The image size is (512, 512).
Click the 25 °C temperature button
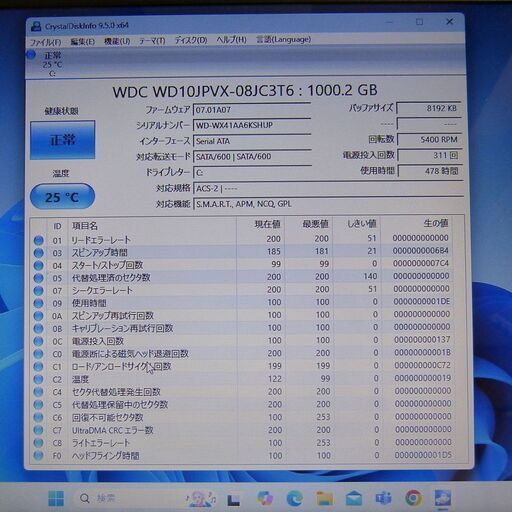click(62, 197)
